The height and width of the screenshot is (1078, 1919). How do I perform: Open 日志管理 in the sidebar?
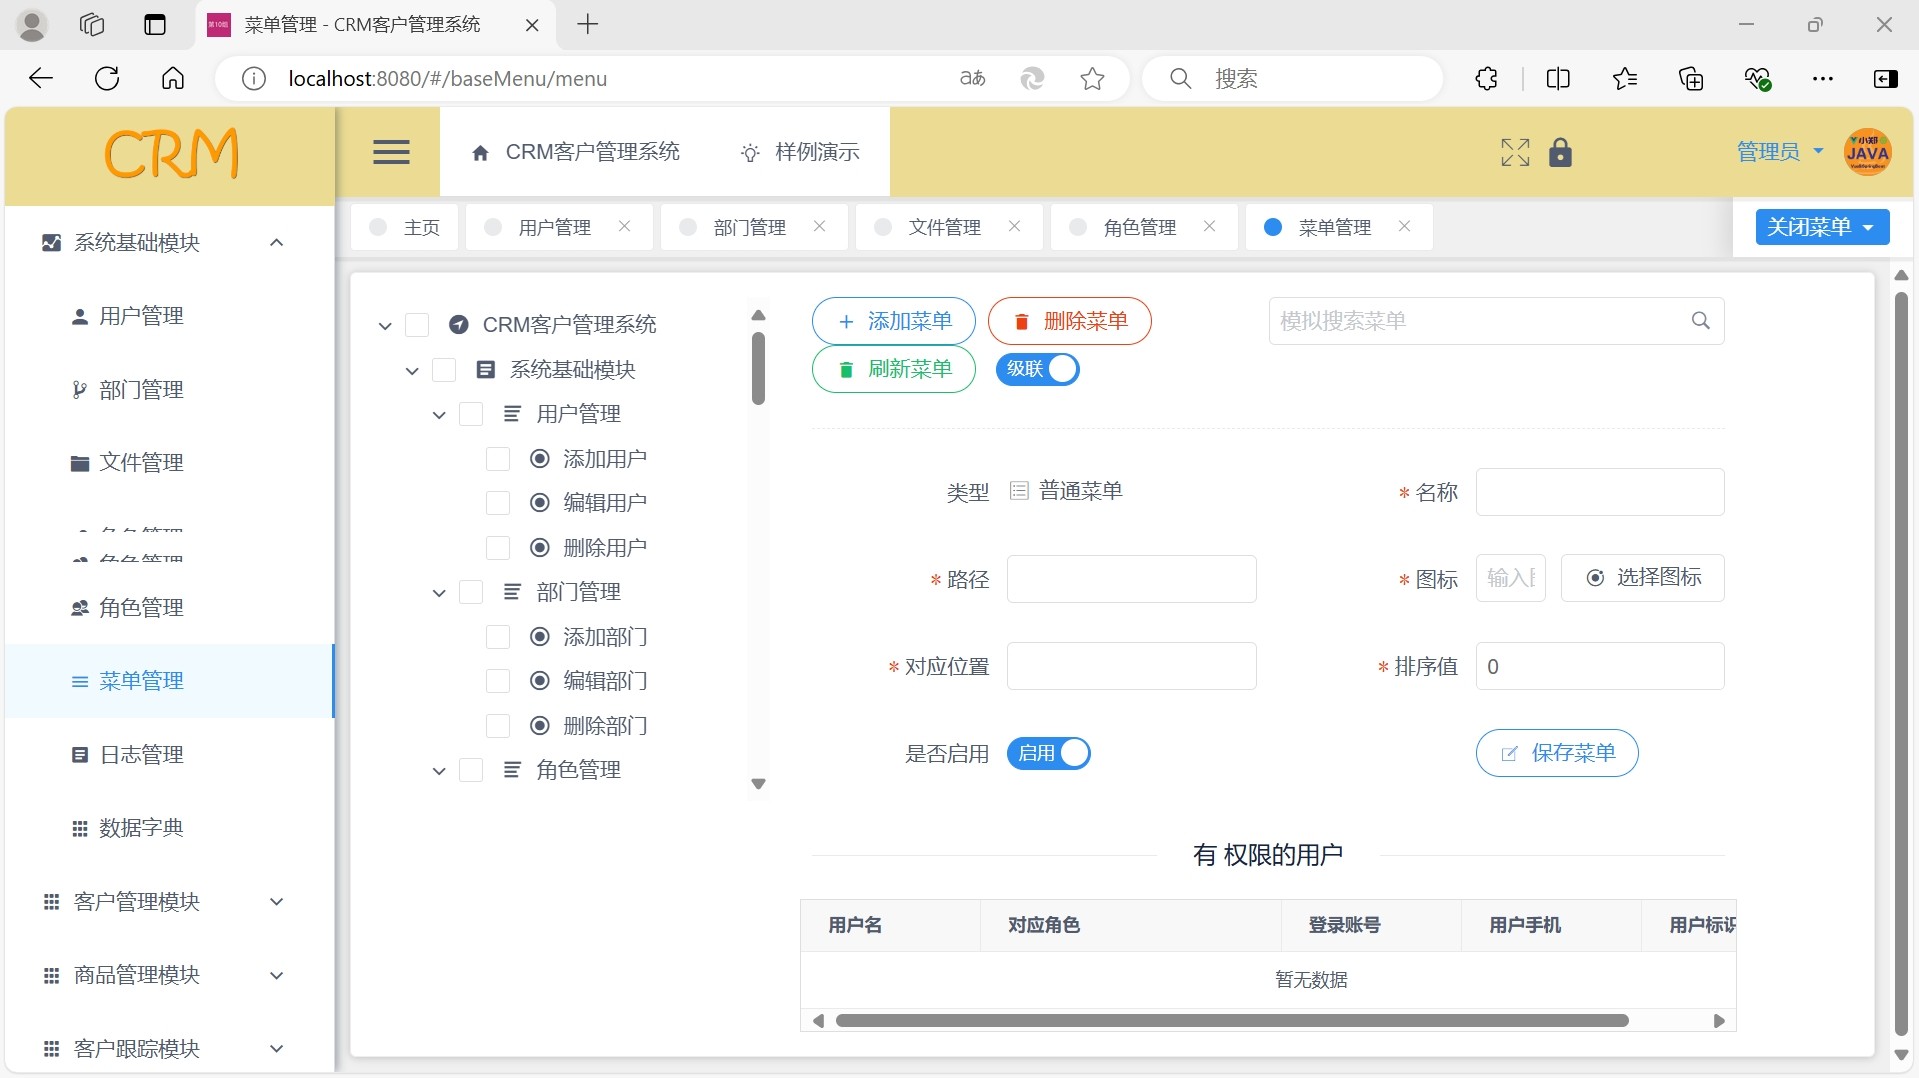tap(141, 755)
